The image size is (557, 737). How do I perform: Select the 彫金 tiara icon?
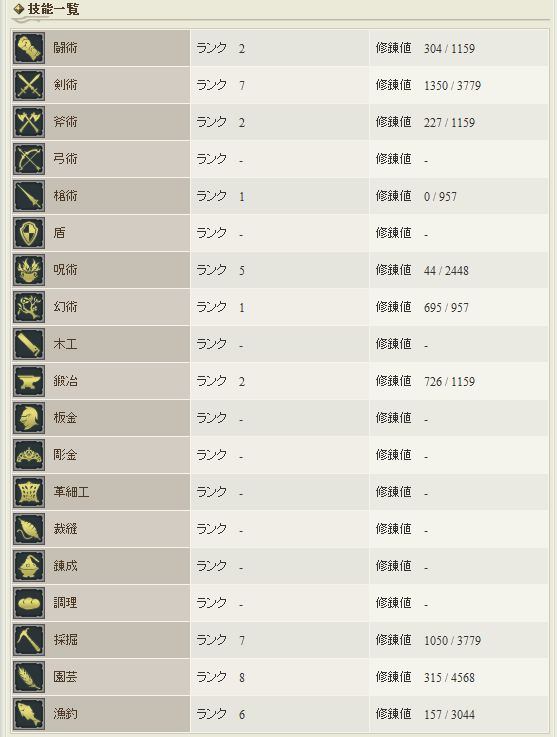(x=29, y=455)
